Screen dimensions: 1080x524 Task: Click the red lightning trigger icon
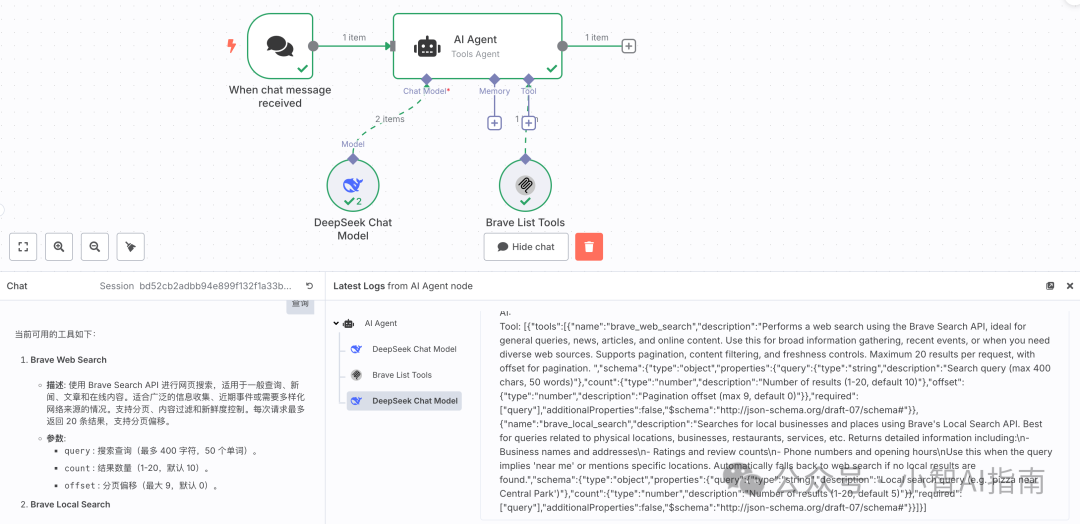click(x=232, y=46)
